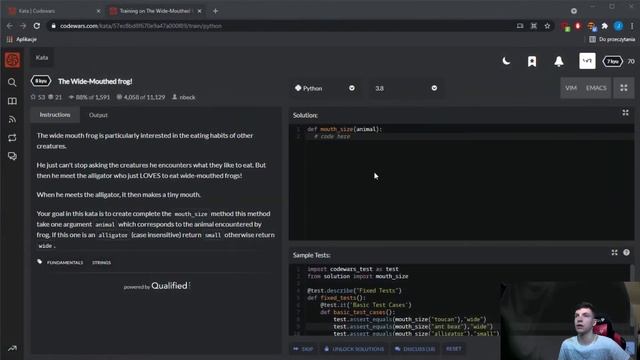This screenshot has width=640, height=360.
Task: Switch to the Output tab
Action: click(98, 115)
